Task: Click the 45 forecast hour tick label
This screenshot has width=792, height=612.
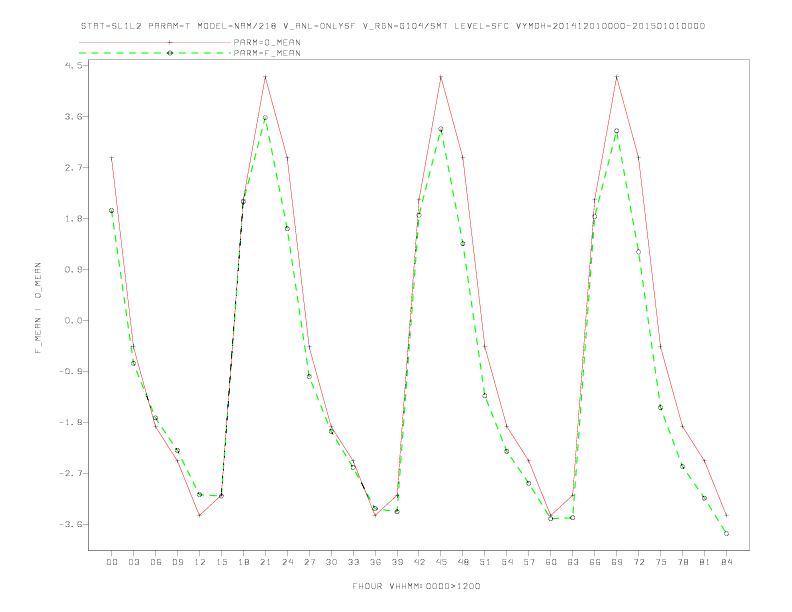Action: click(441, 562)
